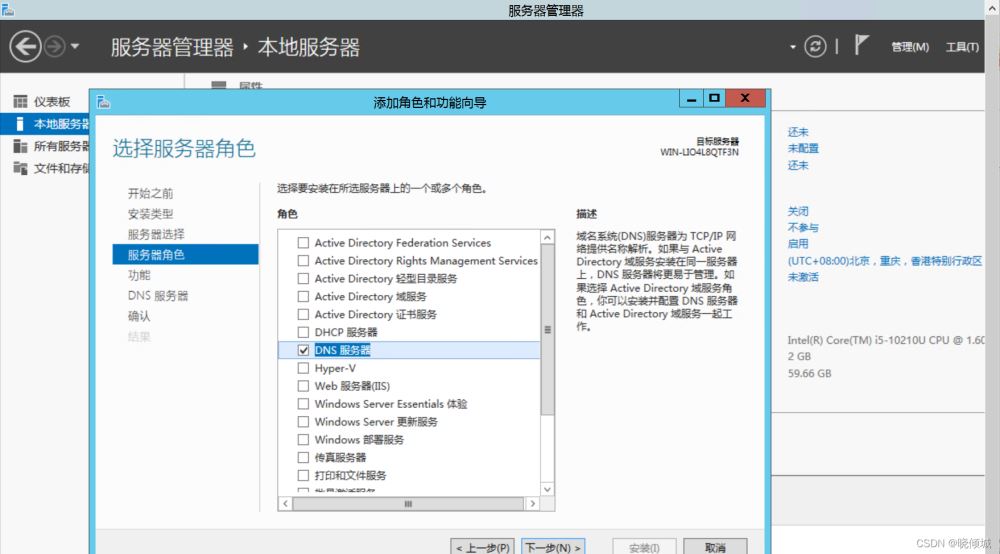Click the Server Manager title bar icon

coord(8,9)
